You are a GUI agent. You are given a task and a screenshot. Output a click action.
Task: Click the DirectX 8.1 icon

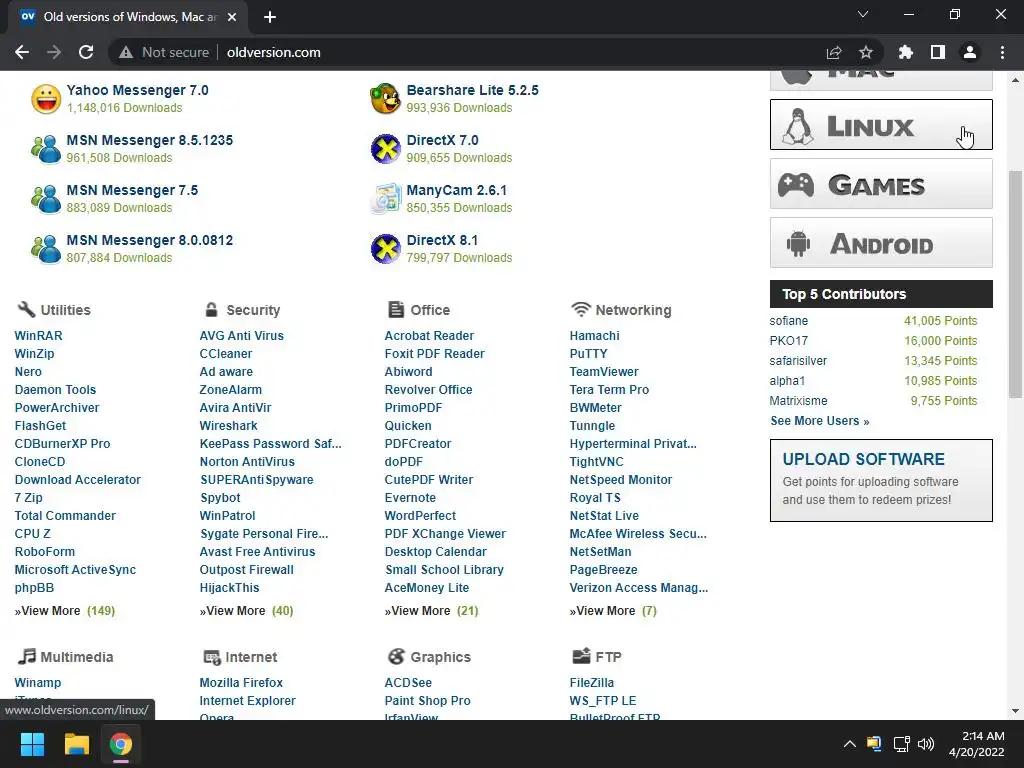(x=386, y=249)
